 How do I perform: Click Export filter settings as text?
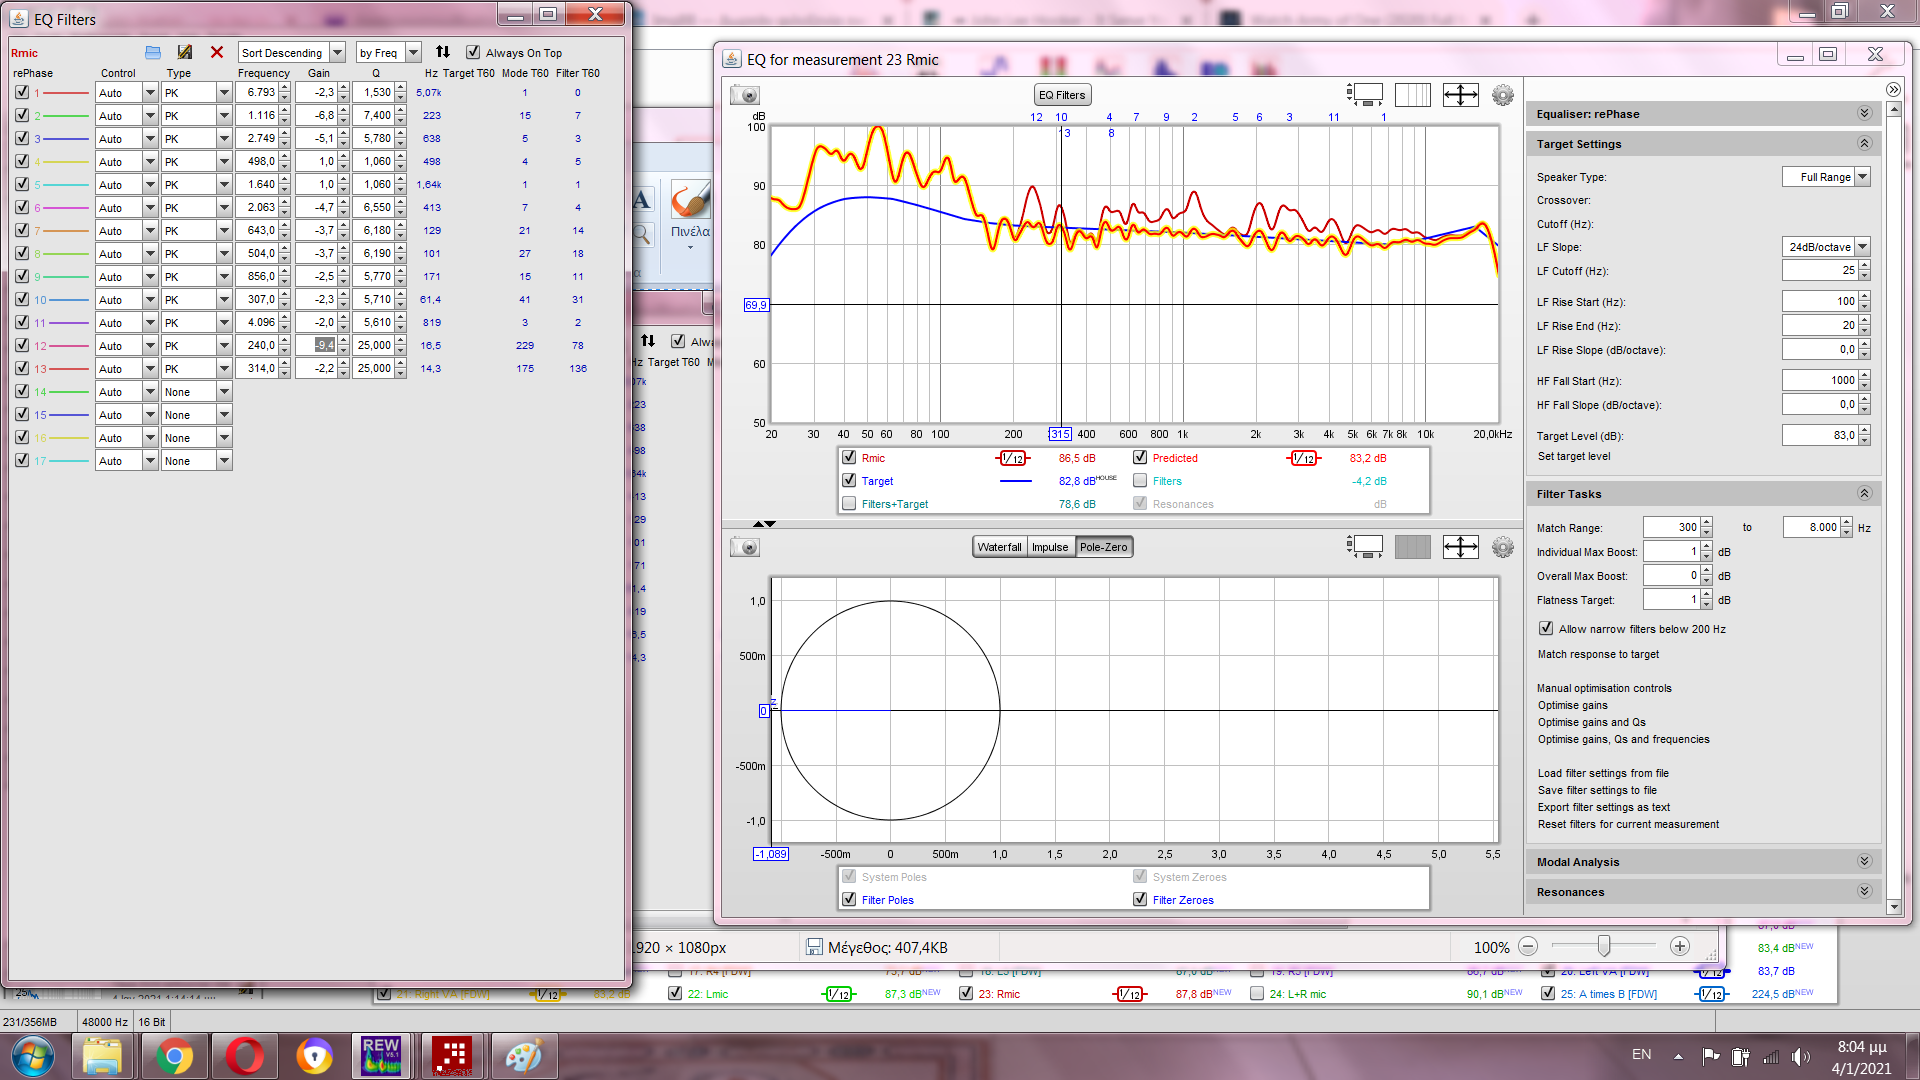click(x=1604, y=807)
